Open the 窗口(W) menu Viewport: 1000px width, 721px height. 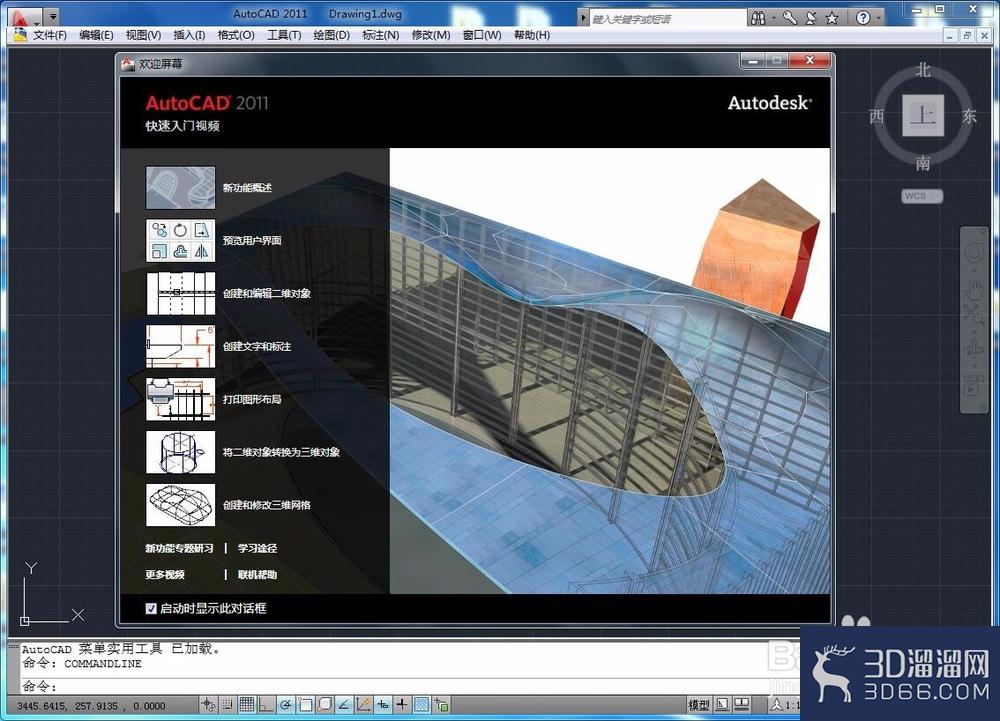(x=482, y=35)
